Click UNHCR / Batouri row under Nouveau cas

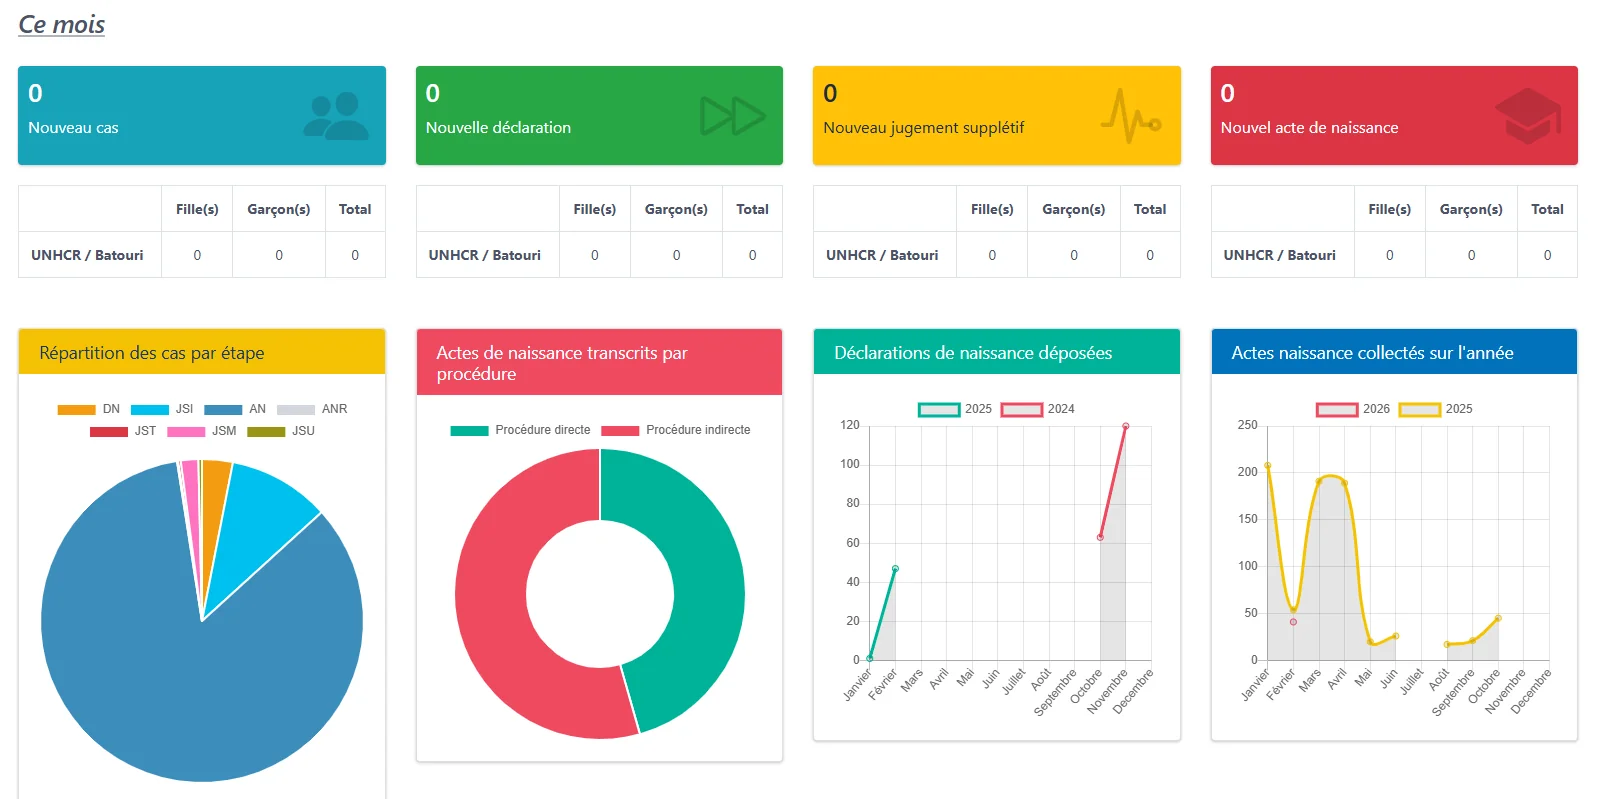pos(202,255)
